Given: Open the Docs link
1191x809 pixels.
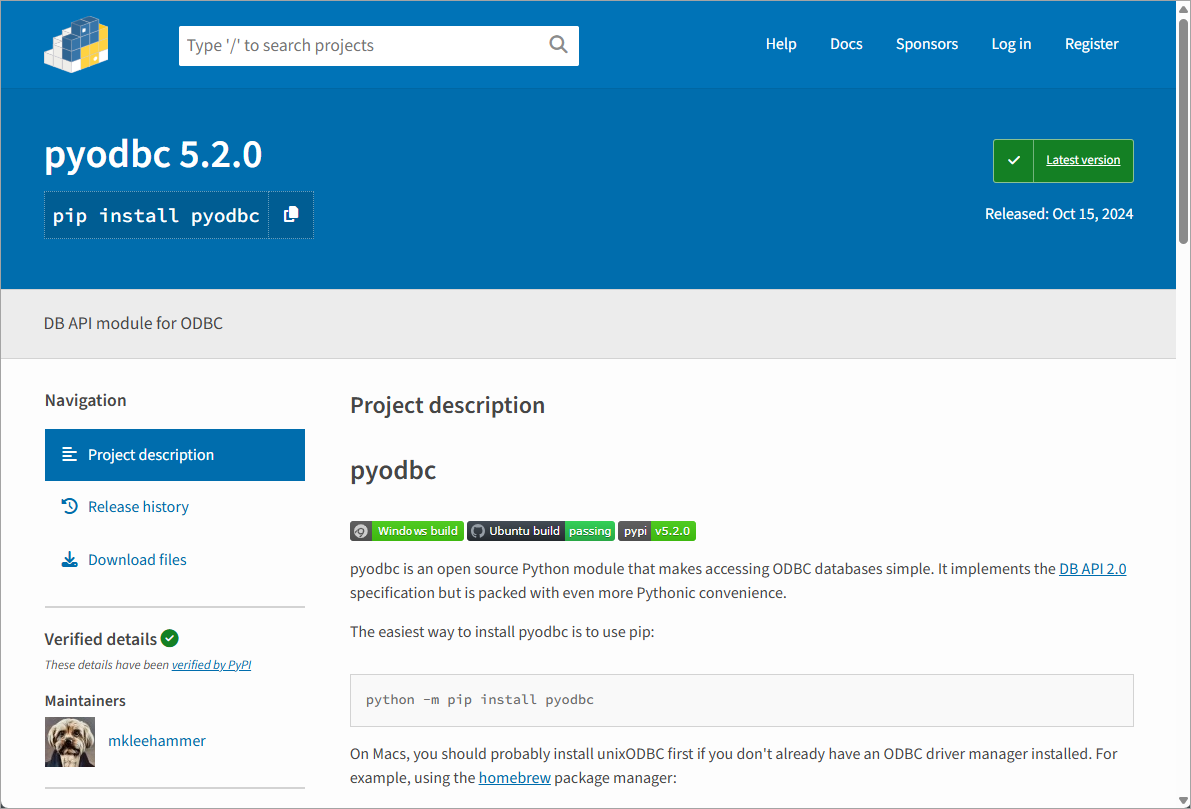Looking at the screenshot, I should pyautogui.click(x=846, y=44).
